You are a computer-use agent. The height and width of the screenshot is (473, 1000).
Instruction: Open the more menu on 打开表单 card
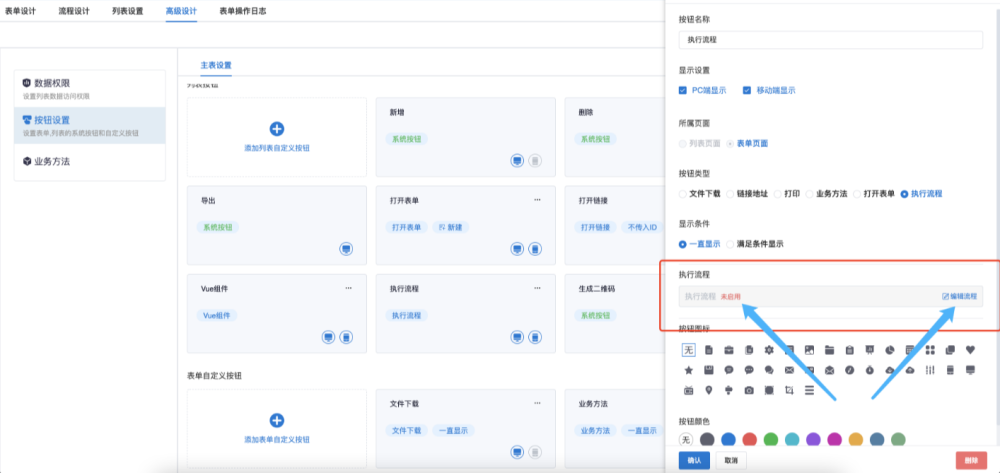pos(537,200)
